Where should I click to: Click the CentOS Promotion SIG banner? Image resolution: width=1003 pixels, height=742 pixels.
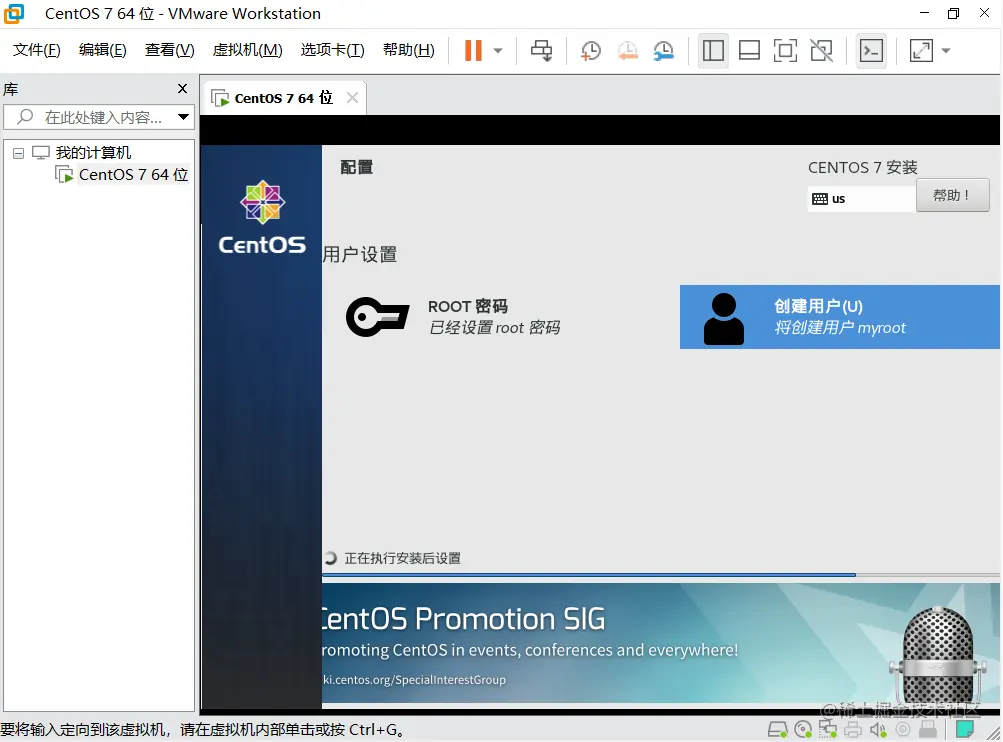point(660,642)
